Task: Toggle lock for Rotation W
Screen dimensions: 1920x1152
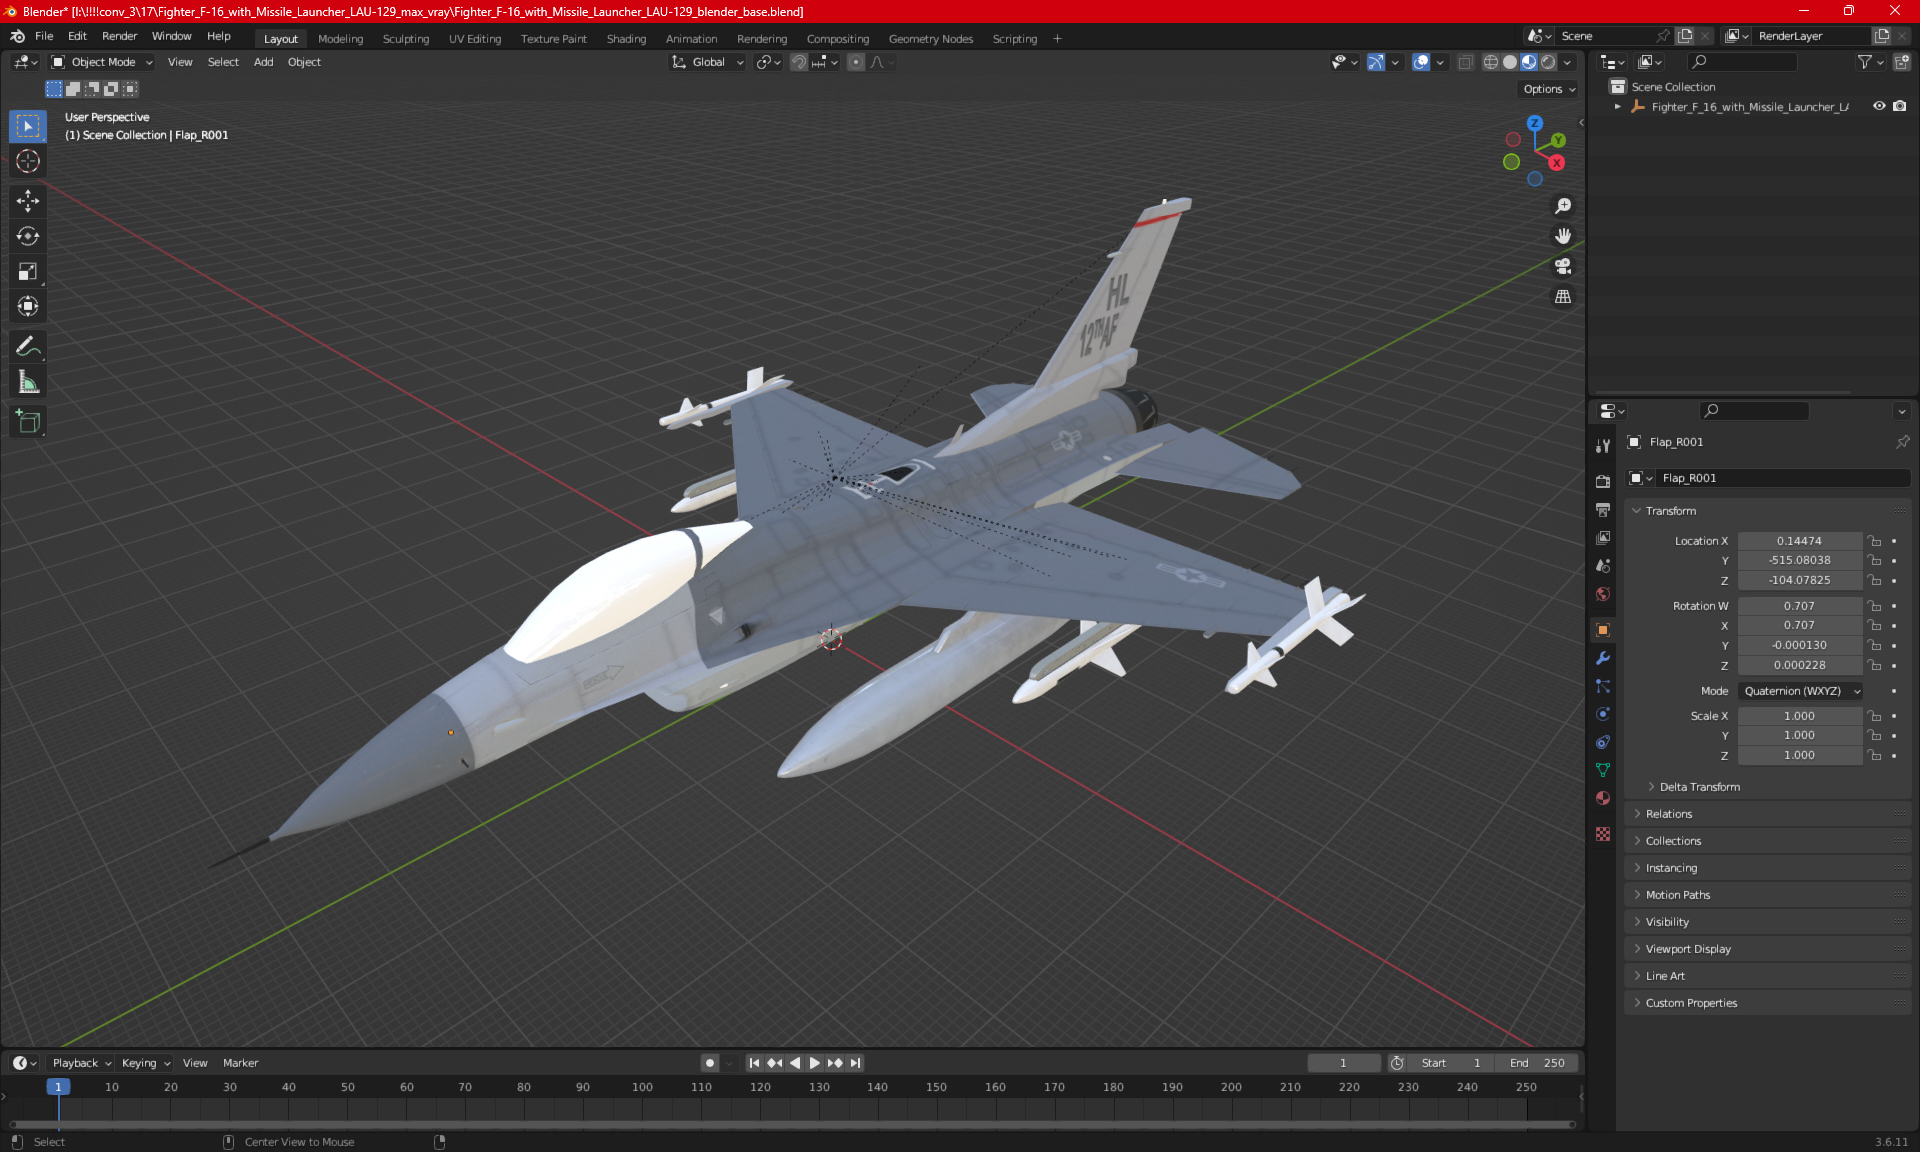Action: [1875, 606]
